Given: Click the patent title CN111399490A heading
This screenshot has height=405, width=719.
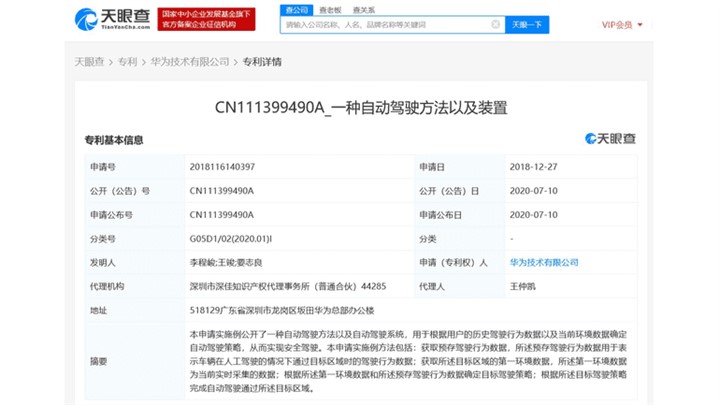Looking at the screenshot, I should (360, 106).
